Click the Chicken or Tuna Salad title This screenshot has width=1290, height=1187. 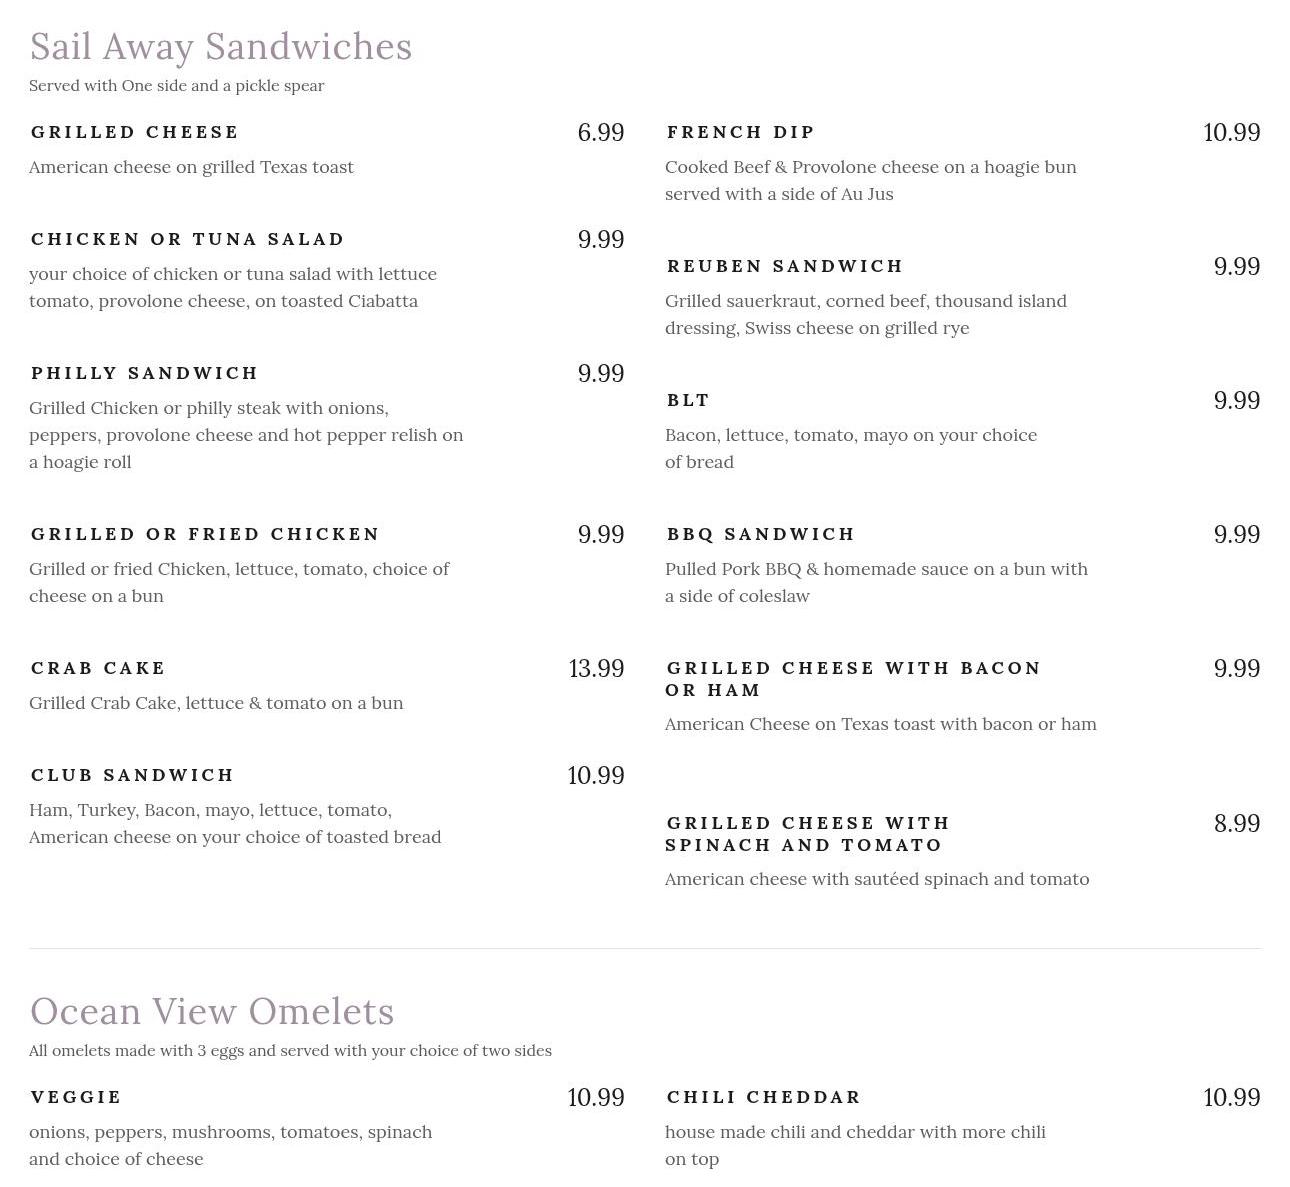click(x=188, y=239)
